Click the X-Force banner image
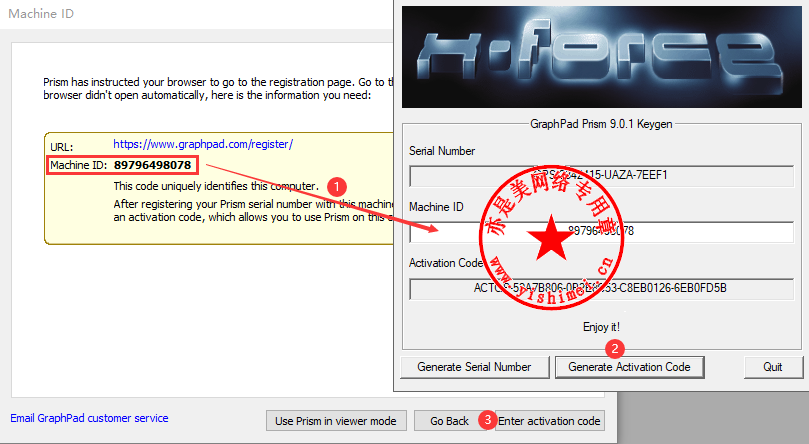This screenshot has width=809, height=444. pos(602,57)
